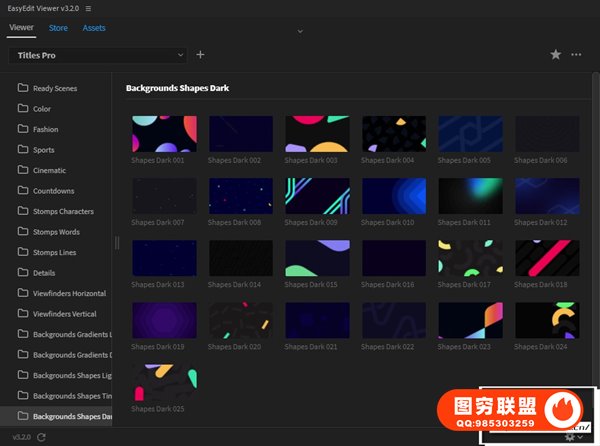Click the sidebar resize divider handle
This screenshot has width=600, height=446.
point(116,242)
